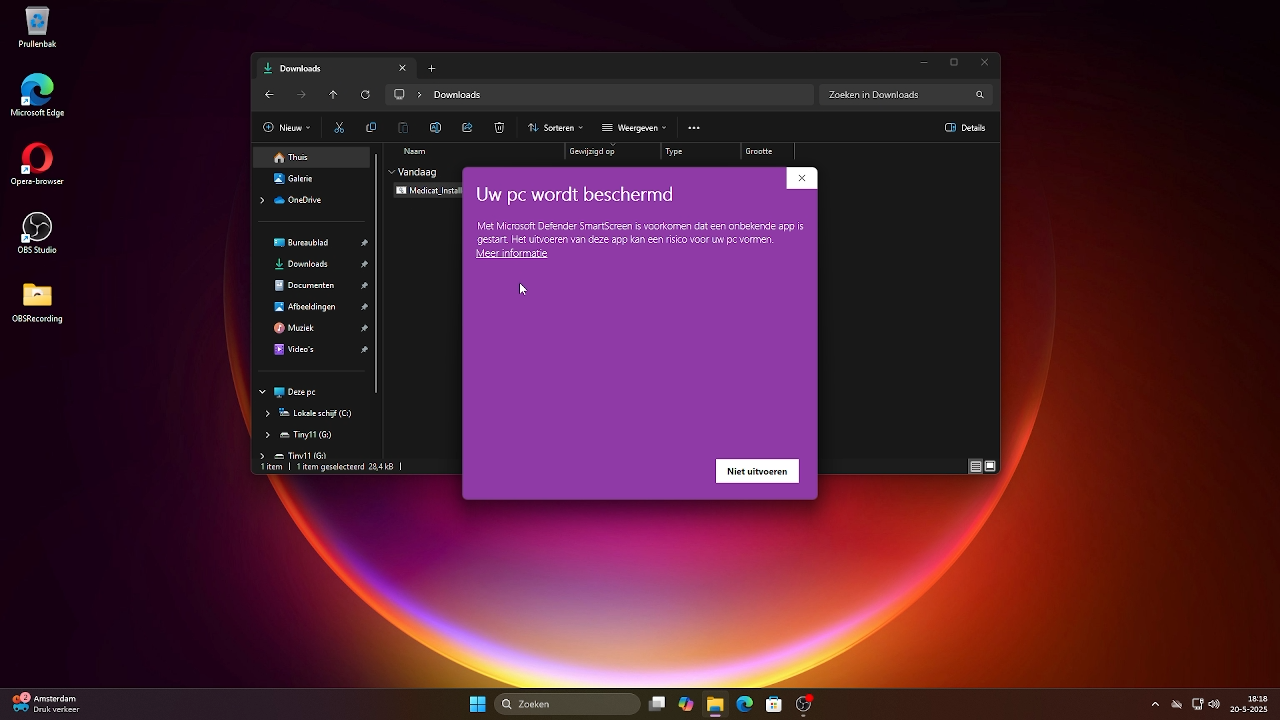The height and width of the screenshot is (720, 1280).
Task: Collapse the Vandaag group
Action: (x=392, y=172)
